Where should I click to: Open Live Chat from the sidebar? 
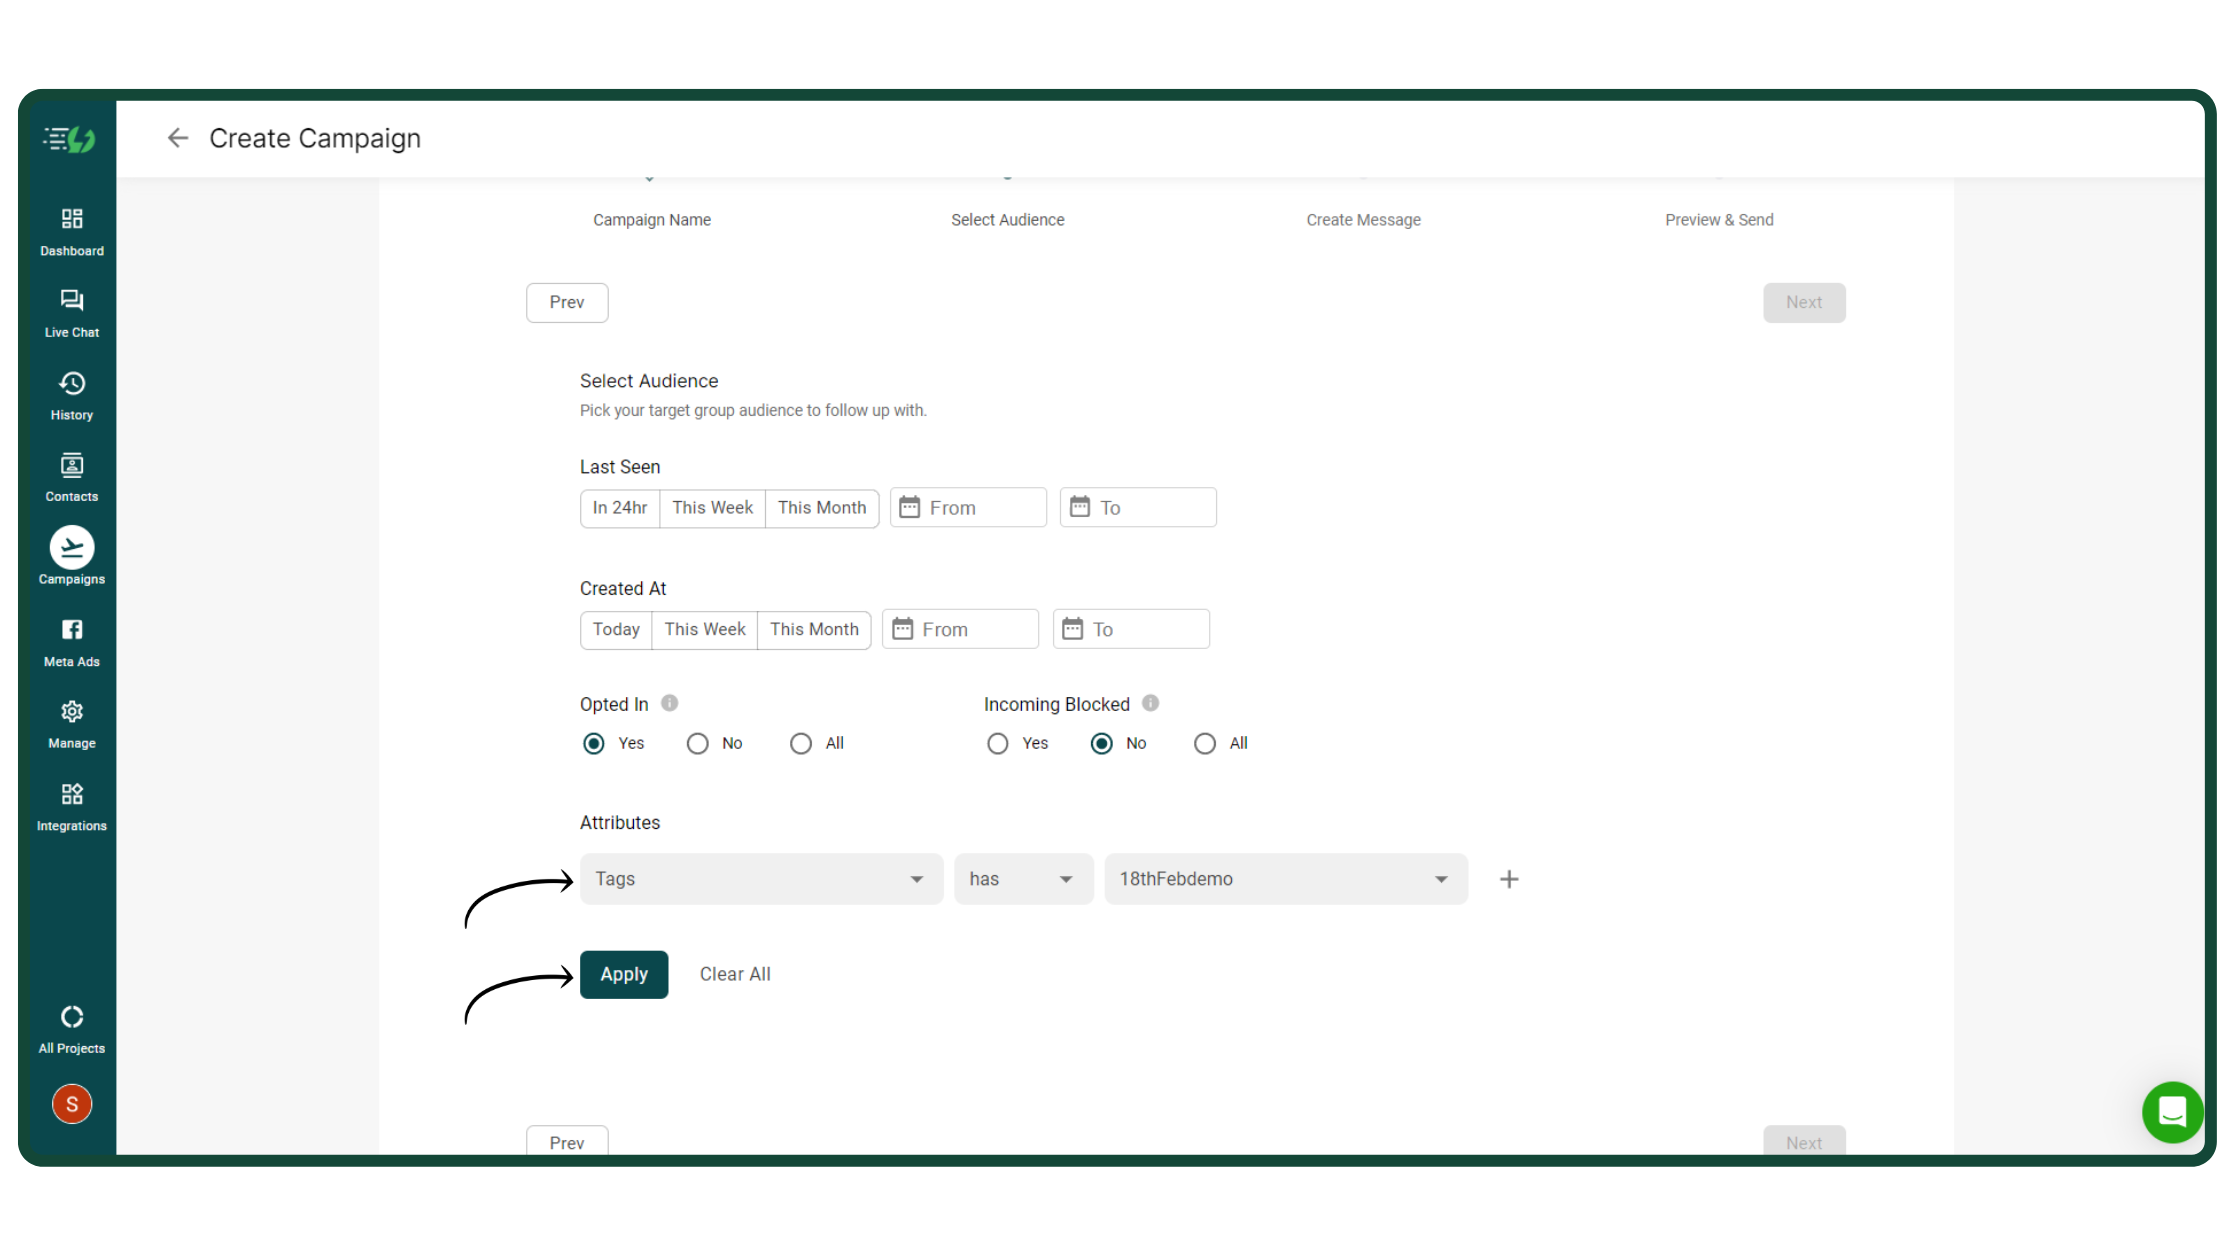[x=72, y=313]
